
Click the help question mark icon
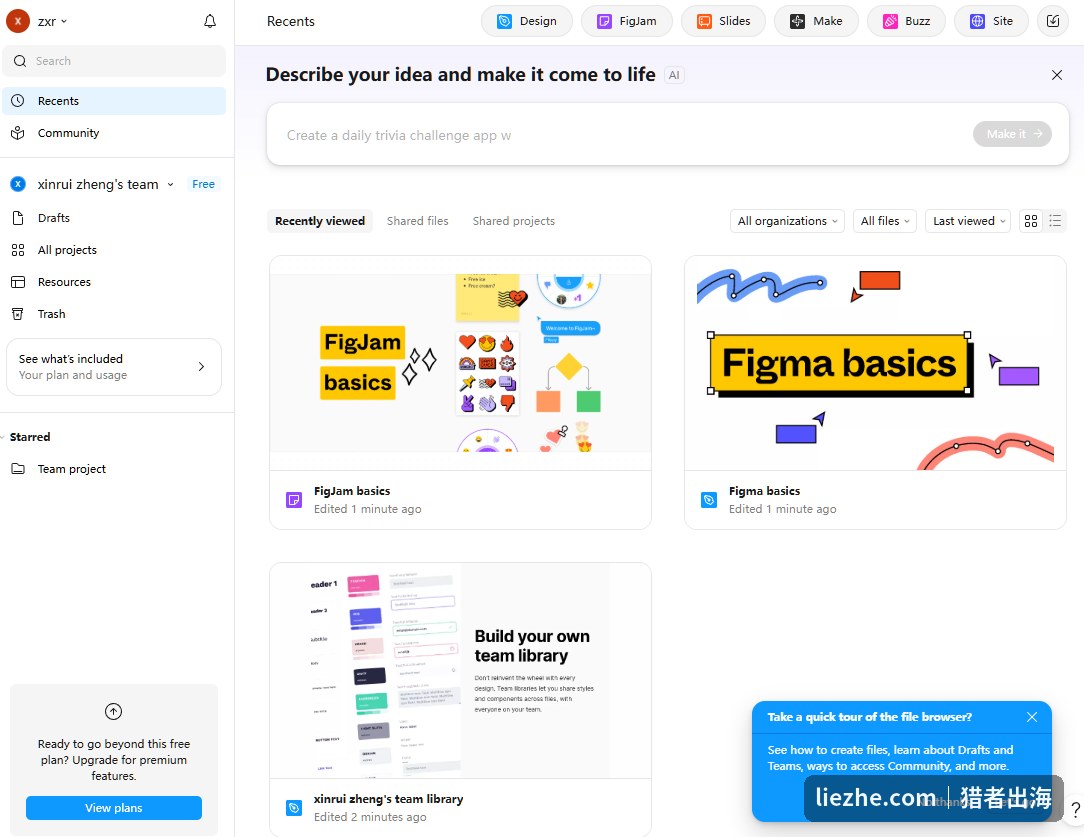1075,809
